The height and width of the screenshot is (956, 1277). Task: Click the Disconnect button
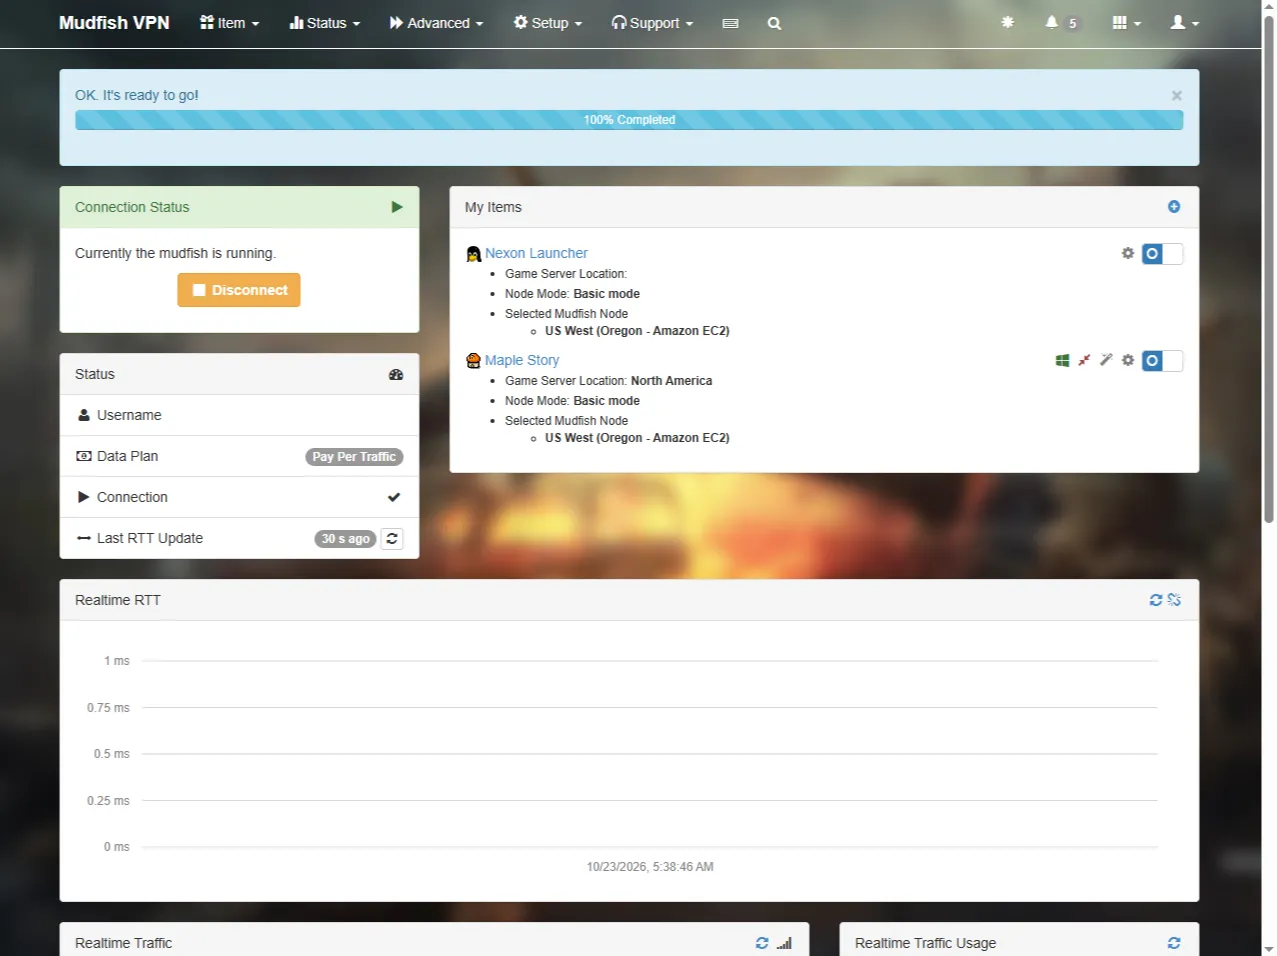pos(239,290)
